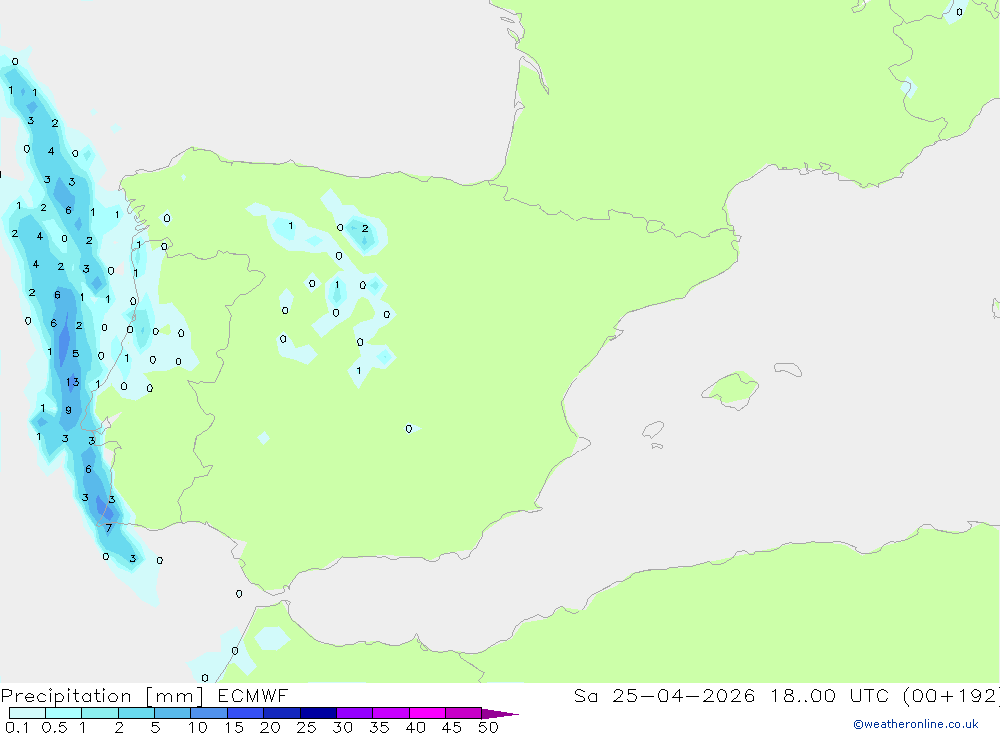Image resolution: width=1000 pixels, height=733 pixels.
Task: Click the 25–30 mm navy legend box
Action: tap(318, 713)
